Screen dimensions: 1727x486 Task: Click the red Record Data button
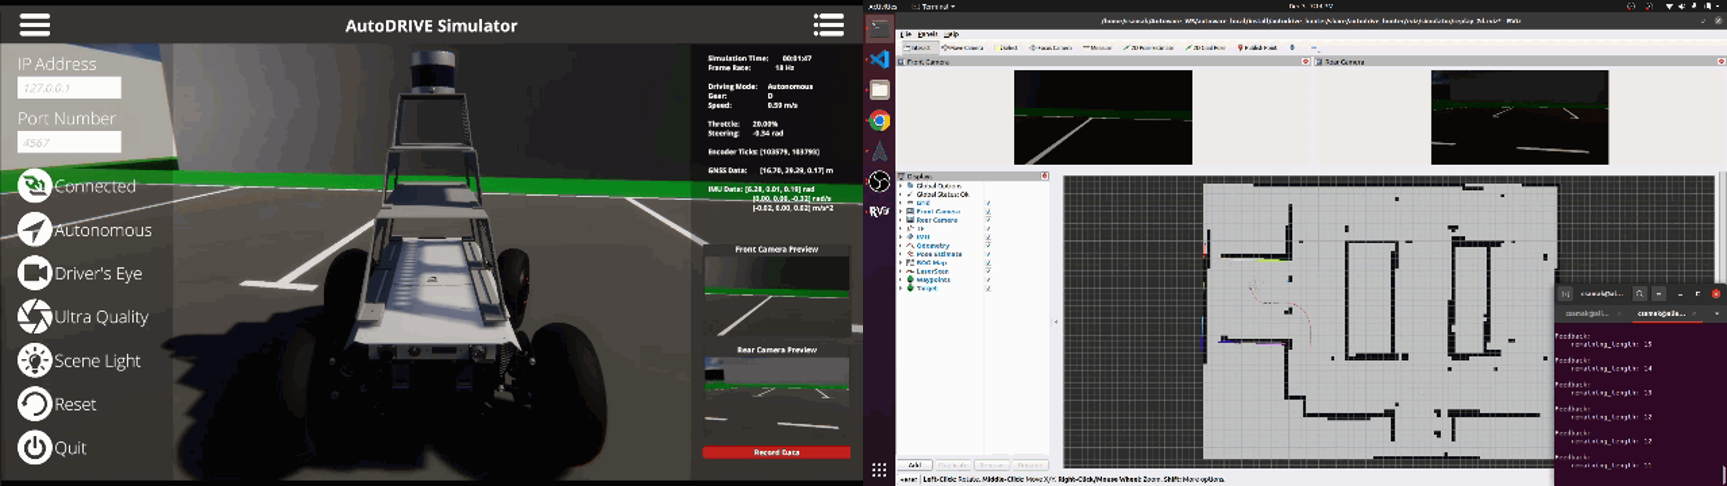click(776, 453)
